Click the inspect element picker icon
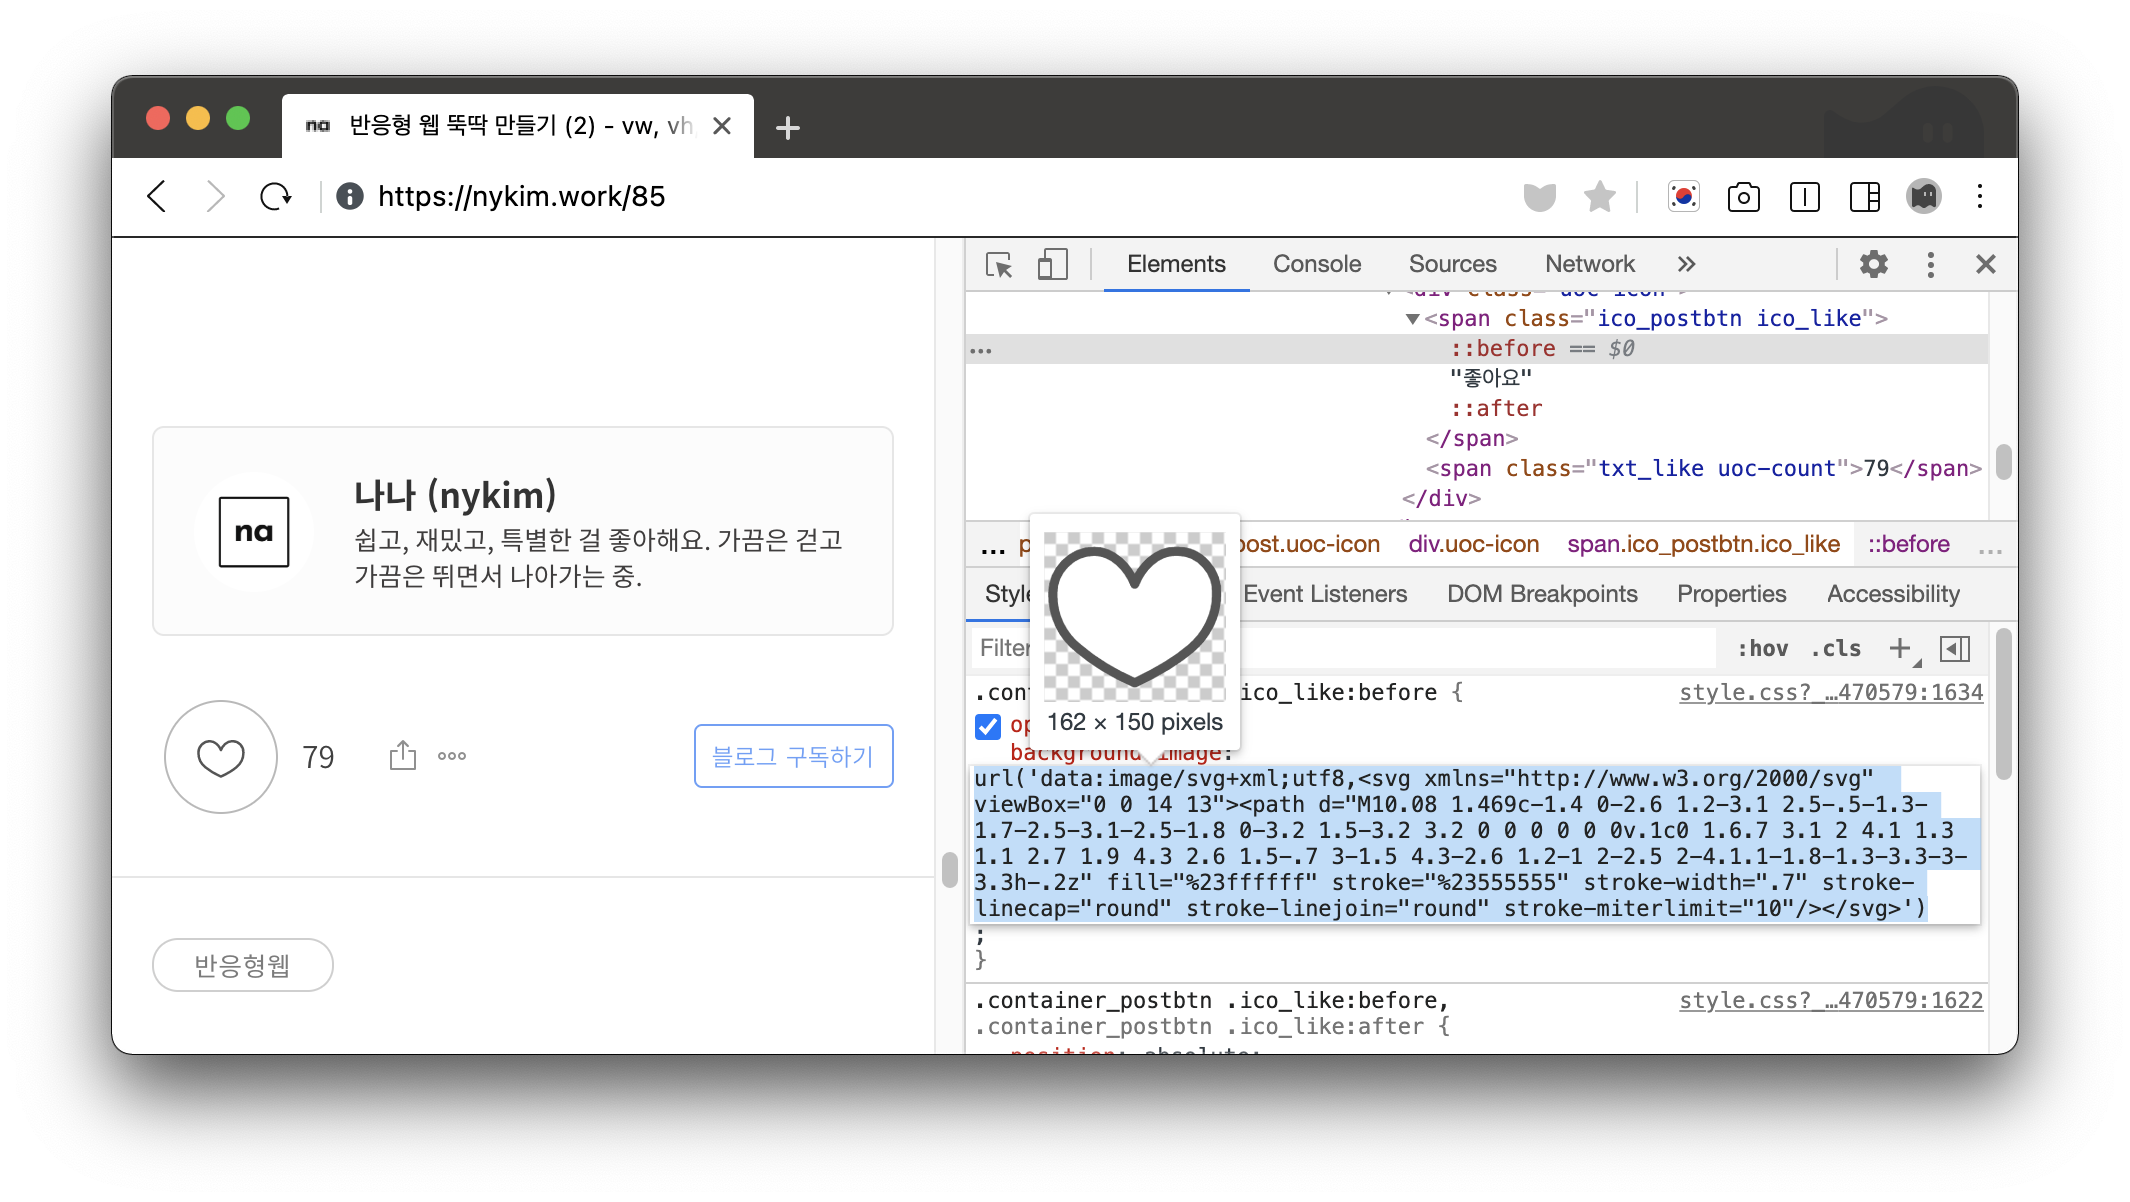This screenshot has width=2130, height=1202. pos(999,265)
